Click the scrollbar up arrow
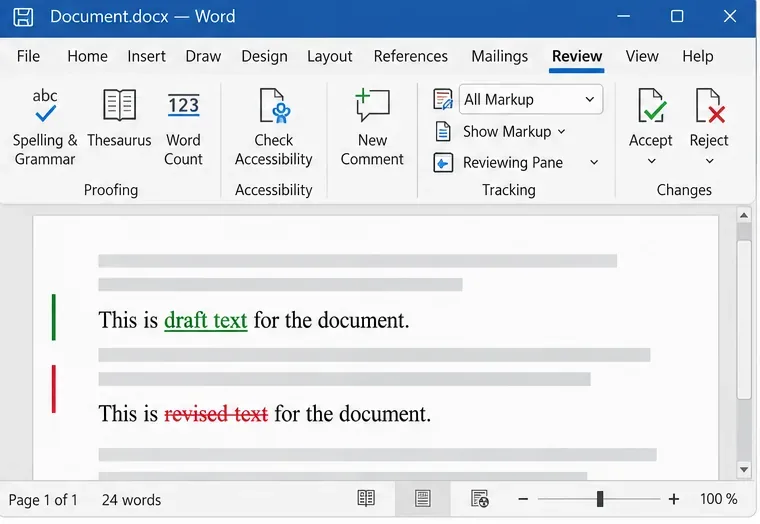 pos(744,215)
